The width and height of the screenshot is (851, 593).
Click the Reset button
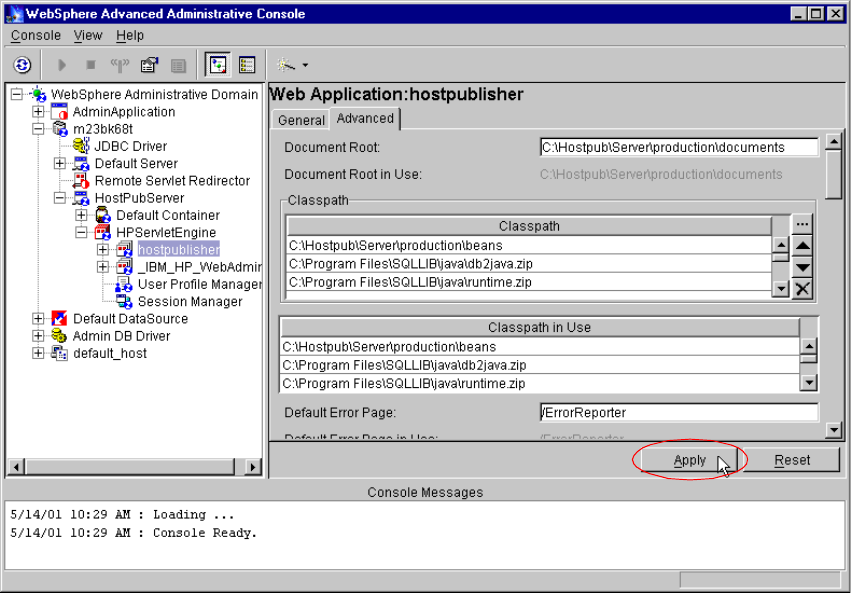pos(793,460)
